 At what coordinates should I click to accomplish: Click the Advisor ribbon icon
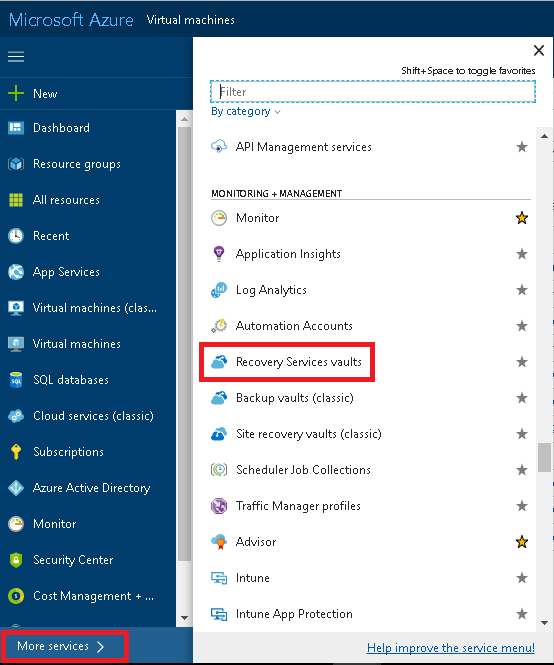[x=219, y=542]
